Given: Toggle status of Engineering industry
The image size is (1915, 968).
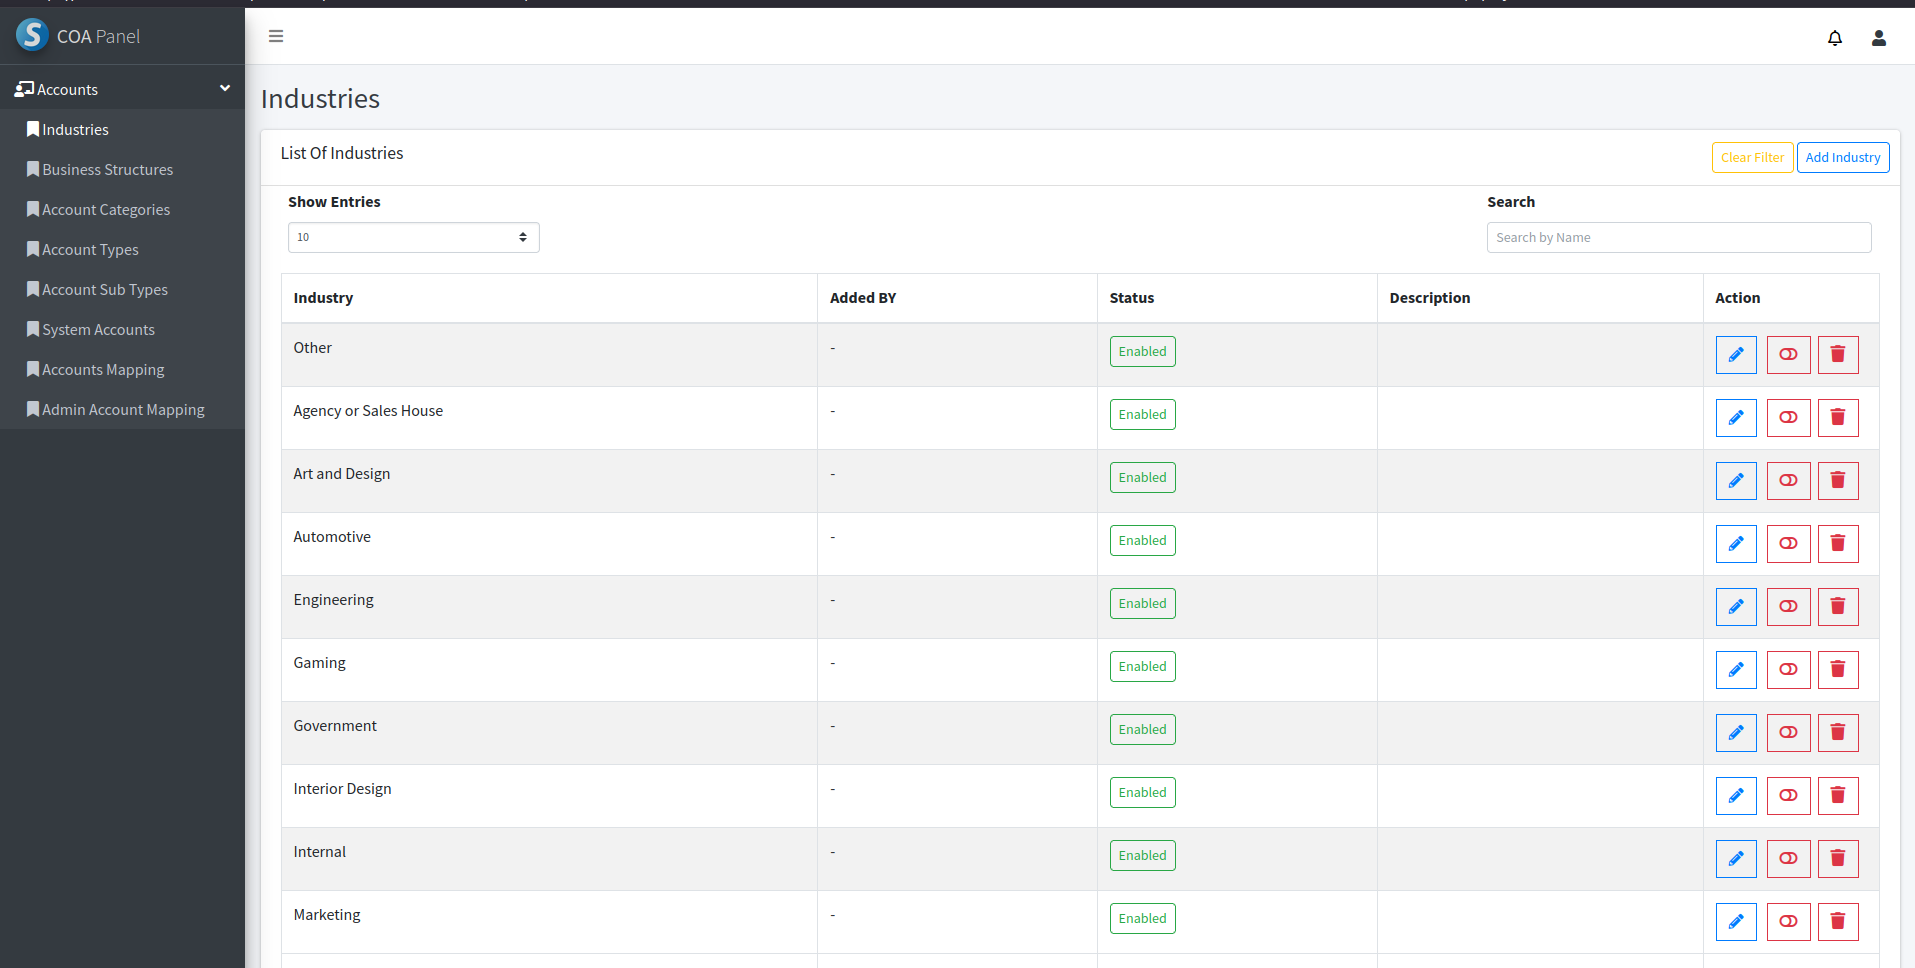Looking at the screenshot, I should (1787, 607).
